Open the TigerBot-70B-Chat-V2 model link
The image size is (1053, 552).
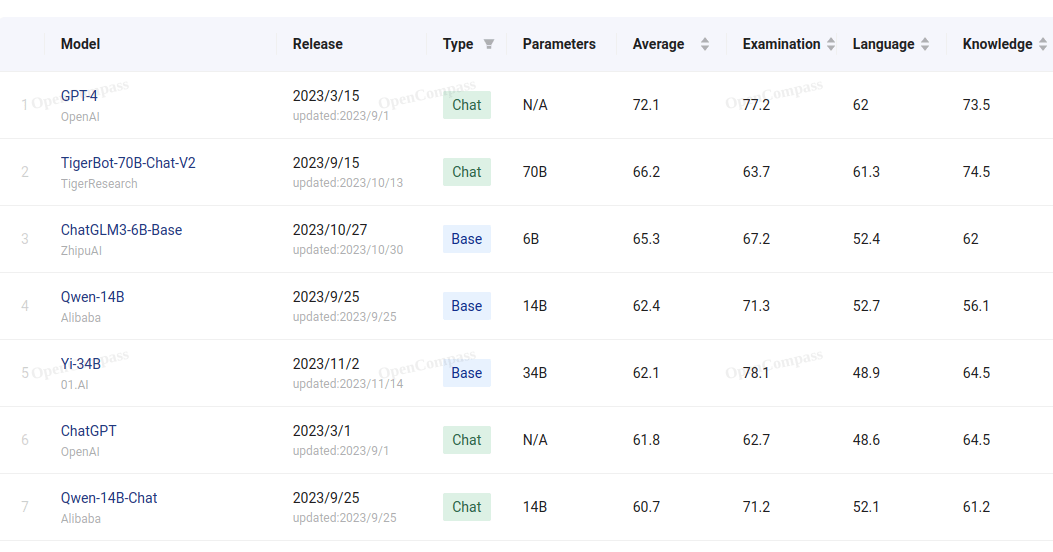point(128,163)
